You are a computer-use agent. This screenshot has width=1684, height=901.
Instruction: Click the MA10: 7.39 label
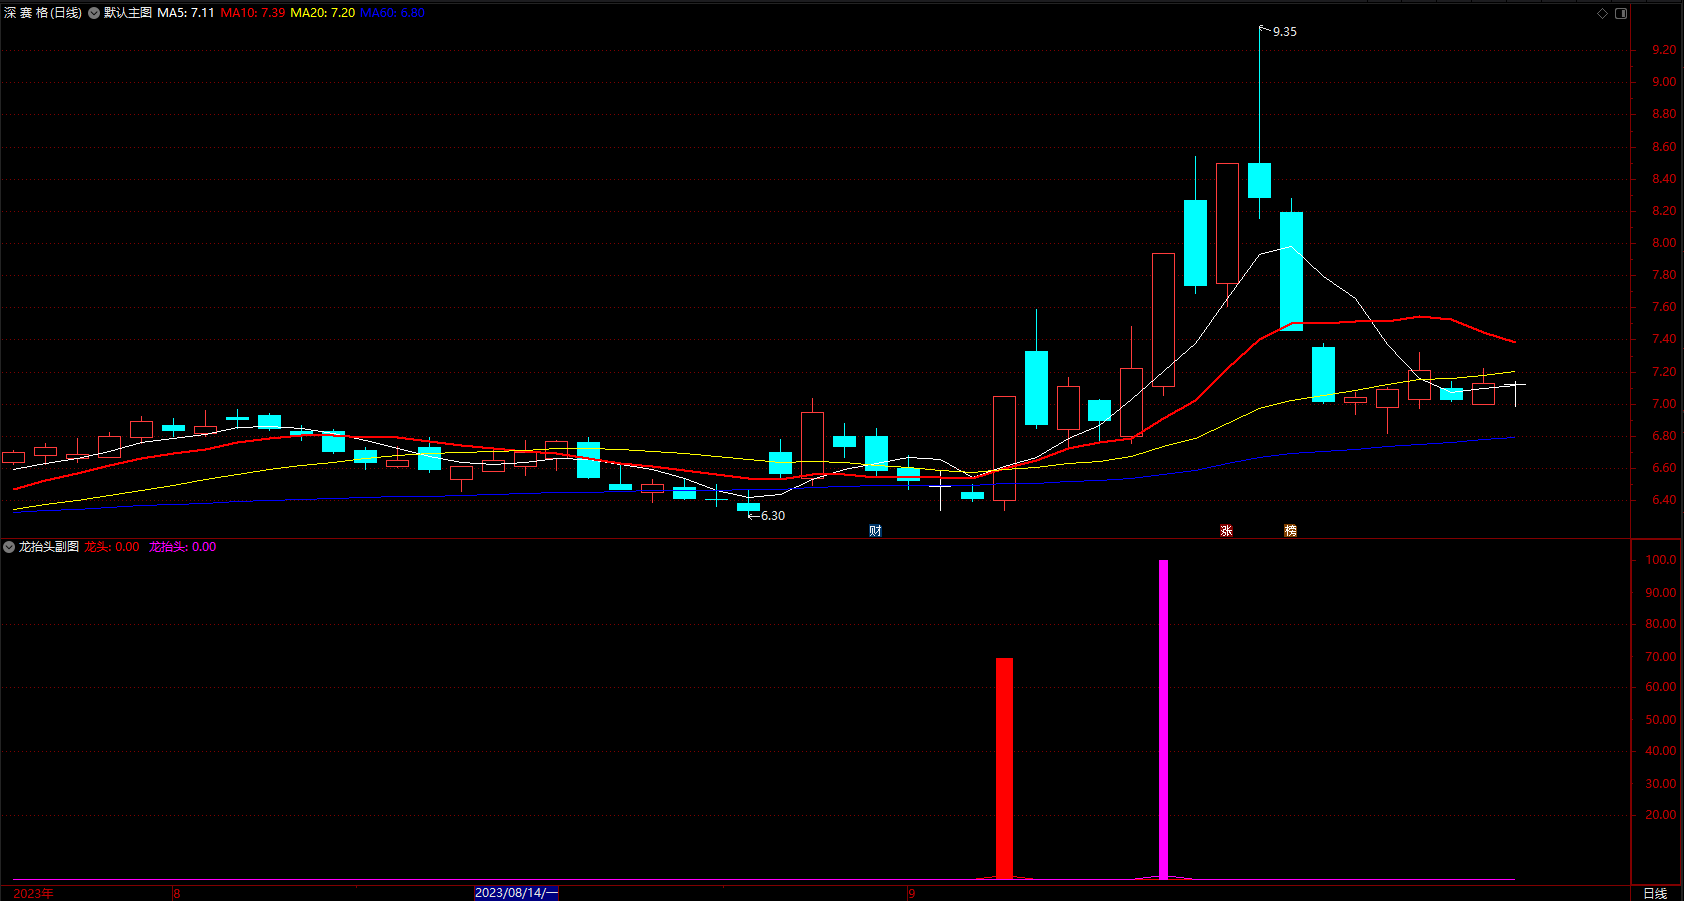point(253,13)
